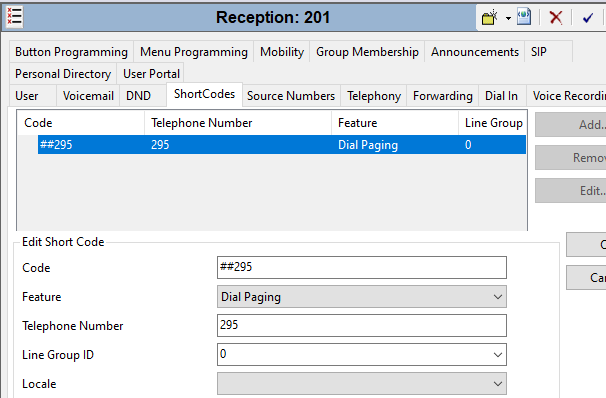Click the Telephone Number input field
The image size is (606, 398).
coord(362,325)
